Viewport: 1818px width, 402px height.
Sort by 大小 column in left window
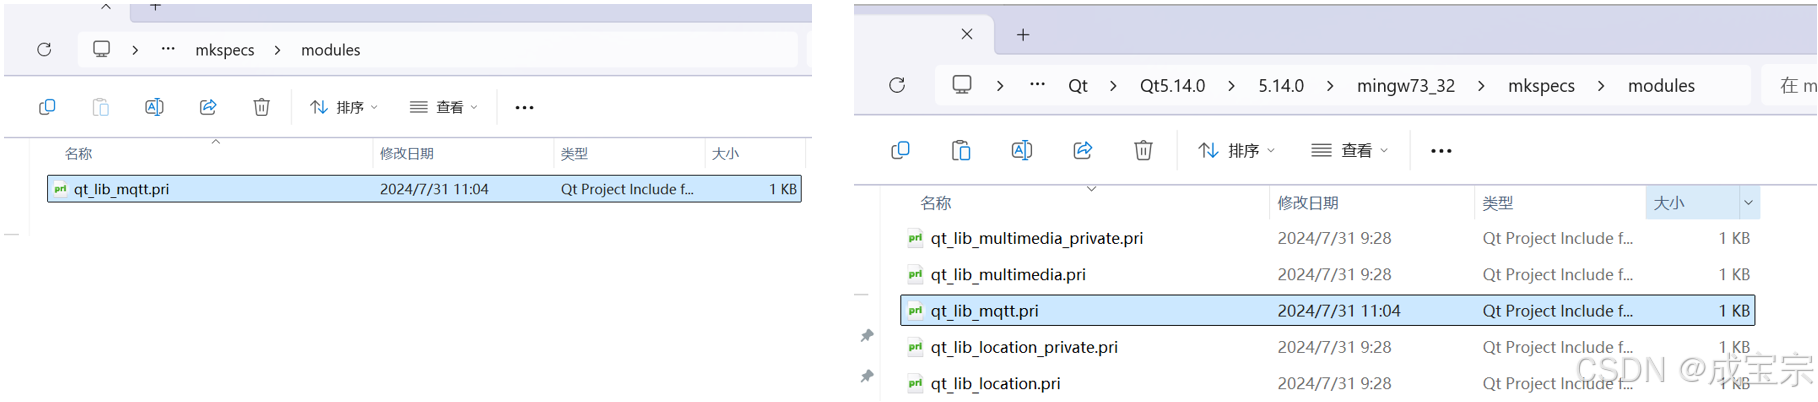pyautogui.click(x=725, y=154)
